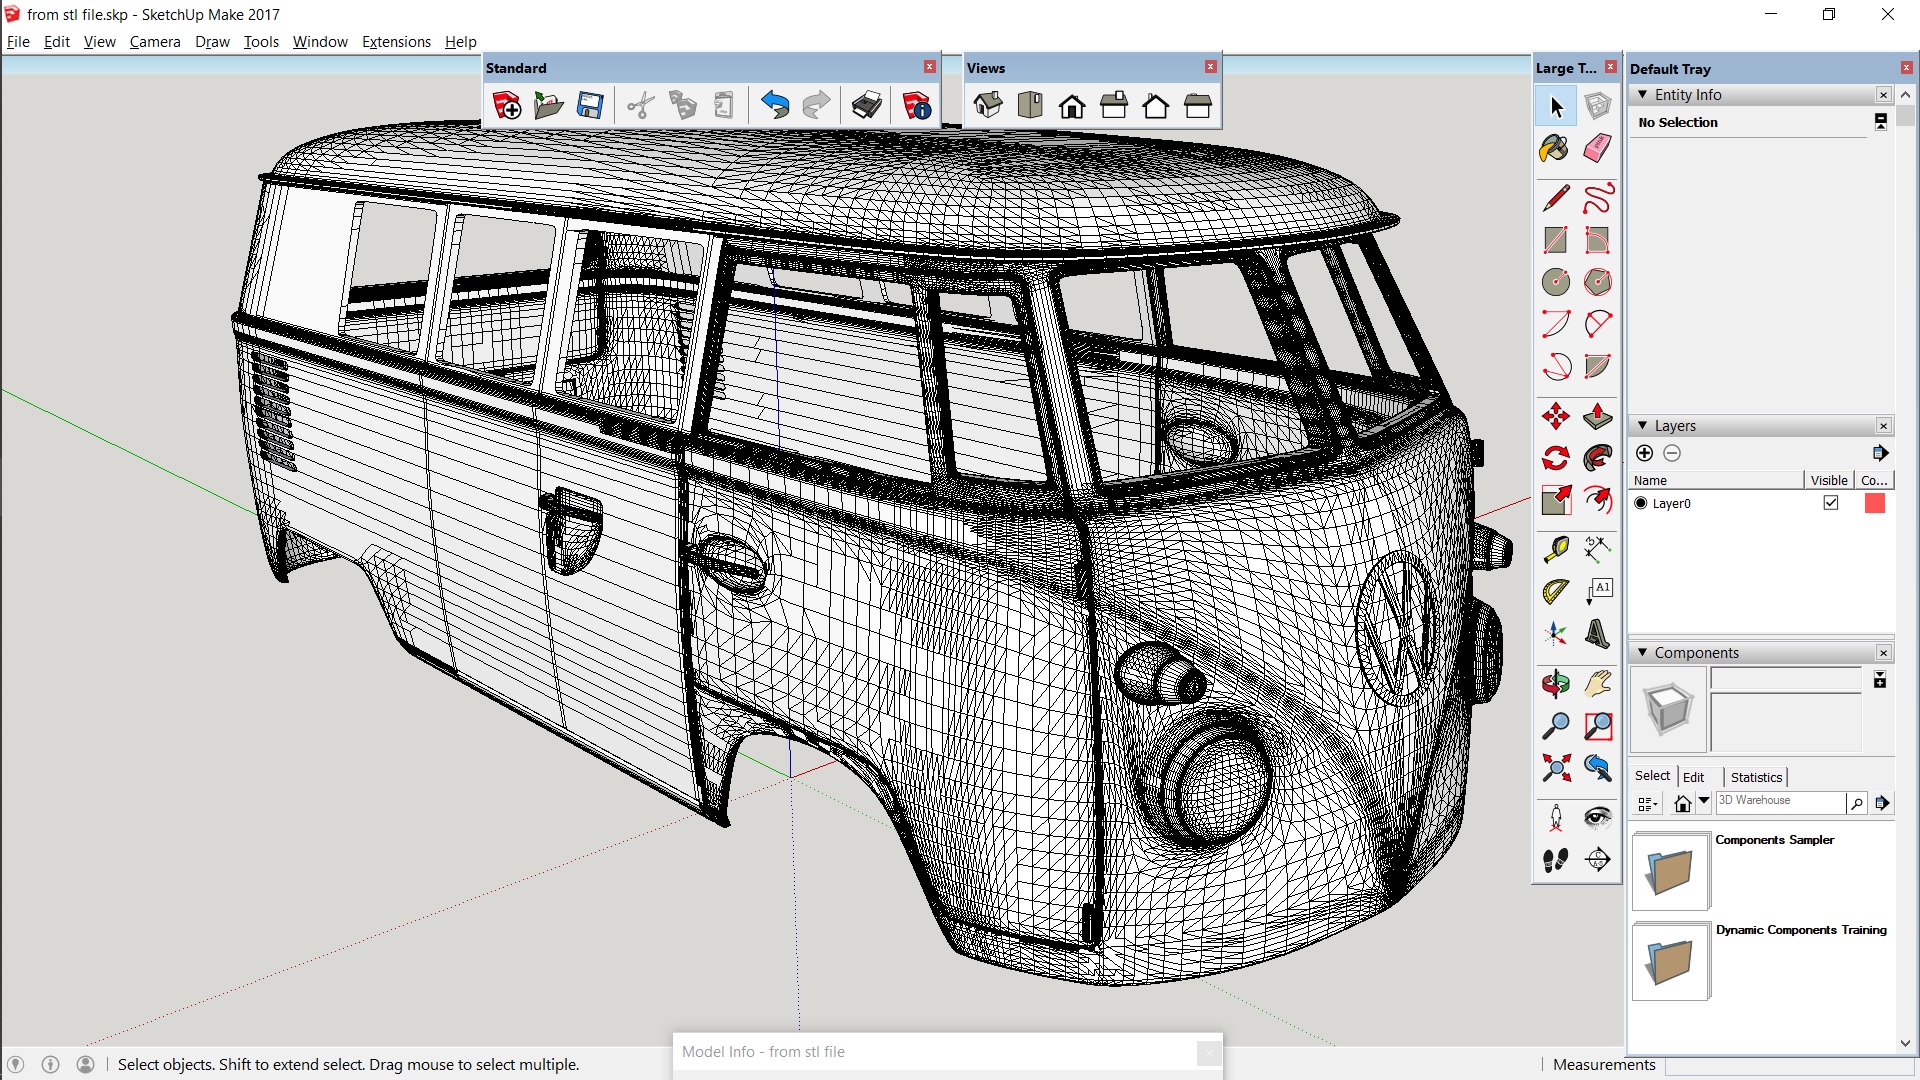Open the Draw menu
Viewport: 1920px width, 1080px height.
(212, 42)
